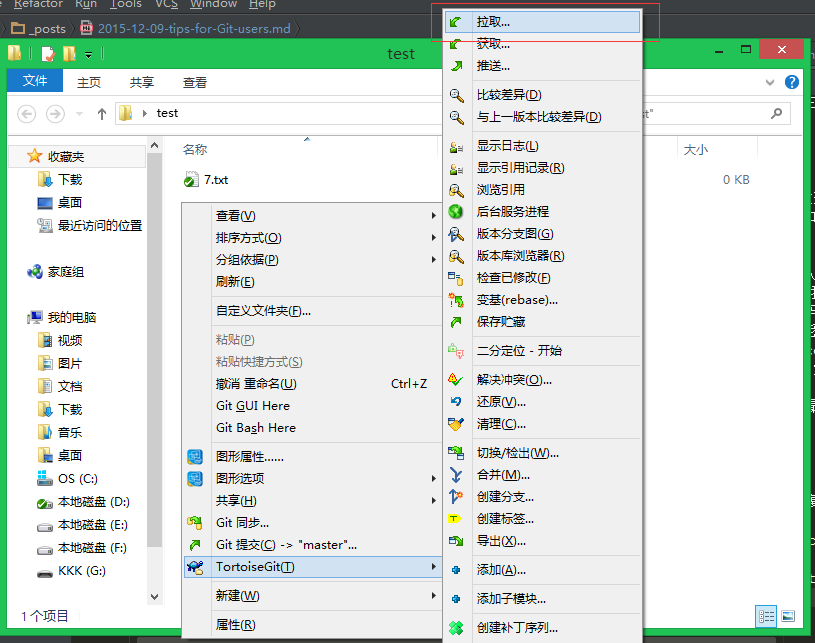This screenshot has height=643, width=815.
Task: Click the 拉取 (Pull) green arrow icon
Action: click(x=457, y=21)
